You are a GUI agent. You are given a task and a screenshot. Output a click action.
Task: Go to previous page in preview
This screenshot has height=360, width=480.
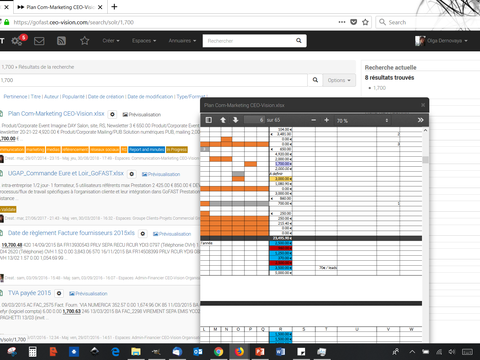pos(223,120)
